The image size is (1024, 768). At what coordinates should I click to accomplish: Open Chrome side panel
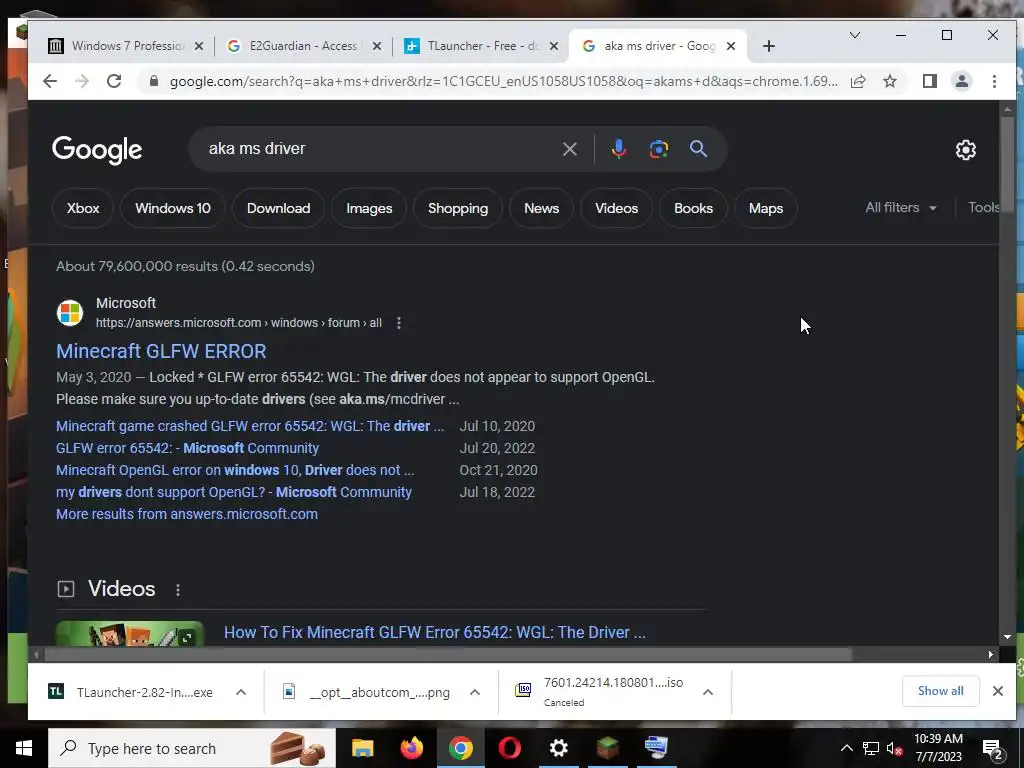tap(929, 81)
